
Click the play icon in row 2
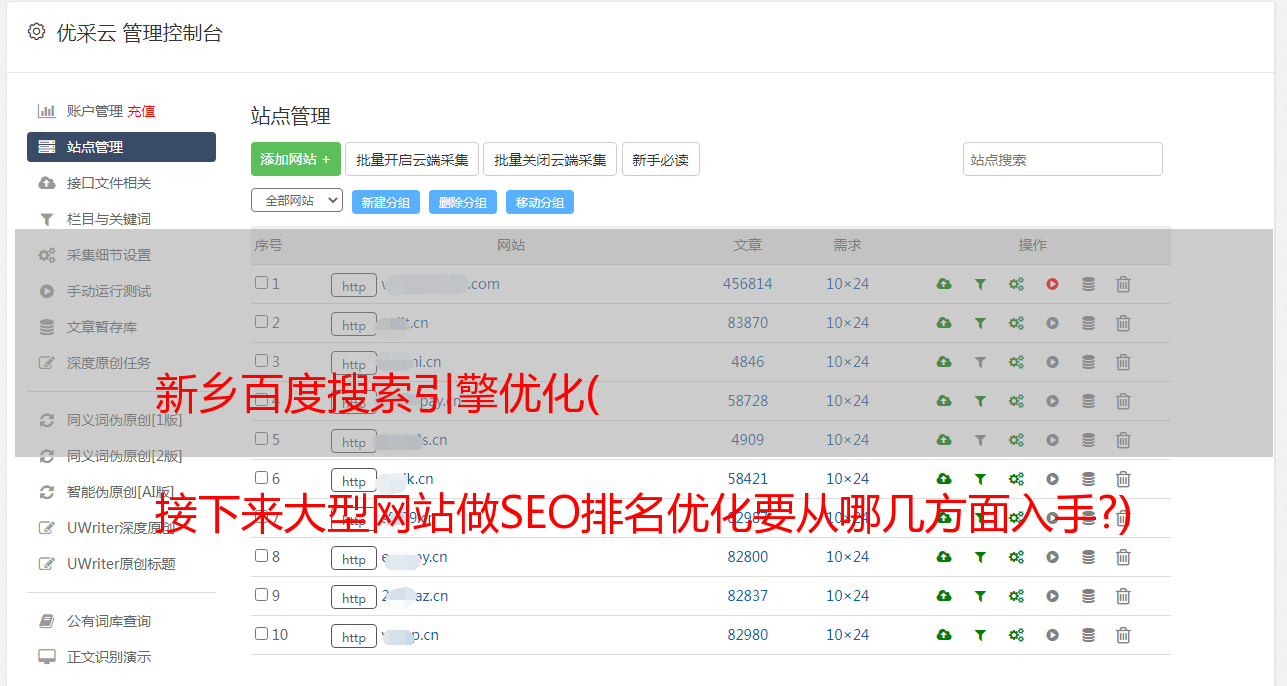[x=1052, y=323]
